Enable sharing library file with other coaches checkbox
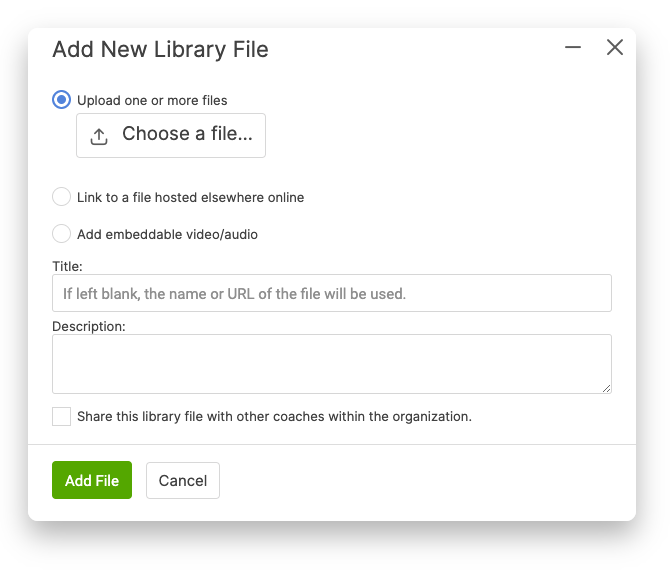The width and height of the screenshot is (670, 579). pos(62,416)
